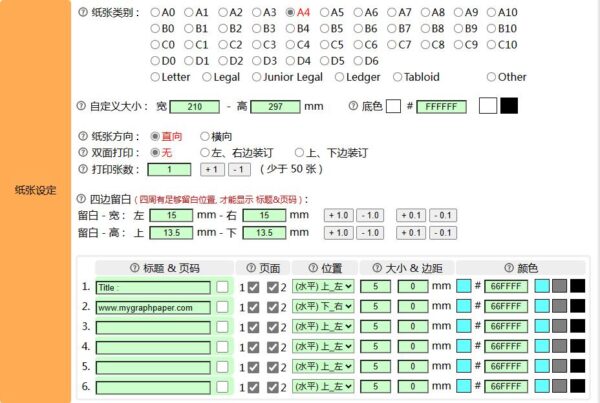Image resolution: width=600 pixels, height=403 pixels.
Task: Open help icon next to 自定义大小
Action: coord(82,105)
